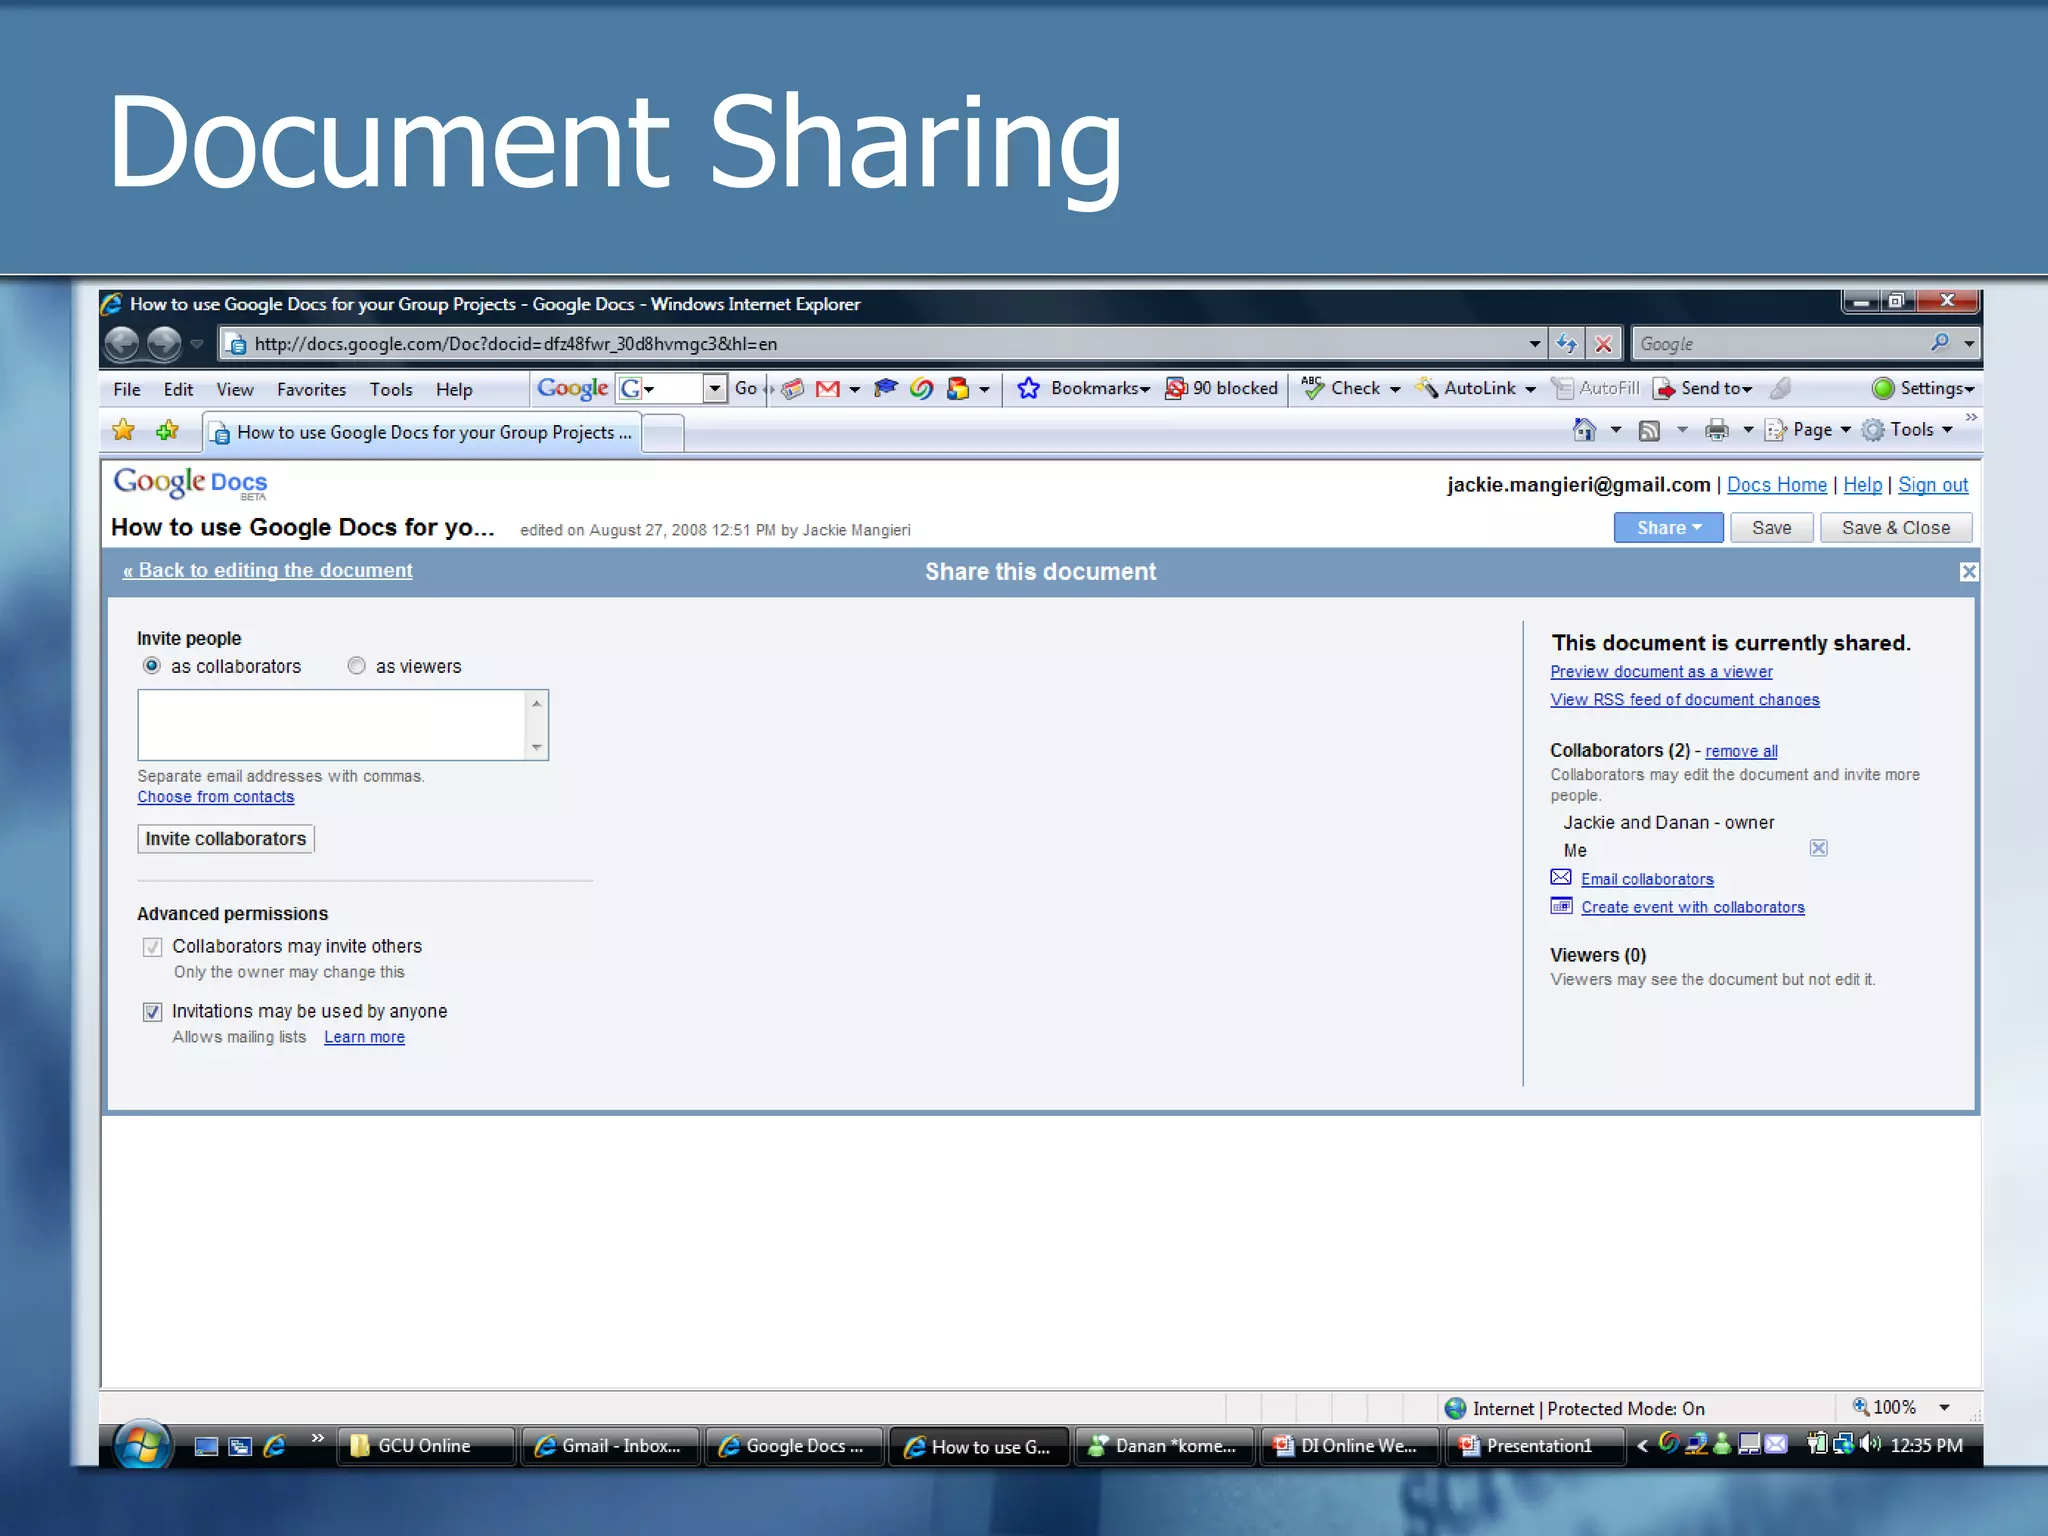Toggle Invitations may be used by anyone checkbox
The image size is (2048, 1536).
pyautogui.click(x=152, y=1012)
